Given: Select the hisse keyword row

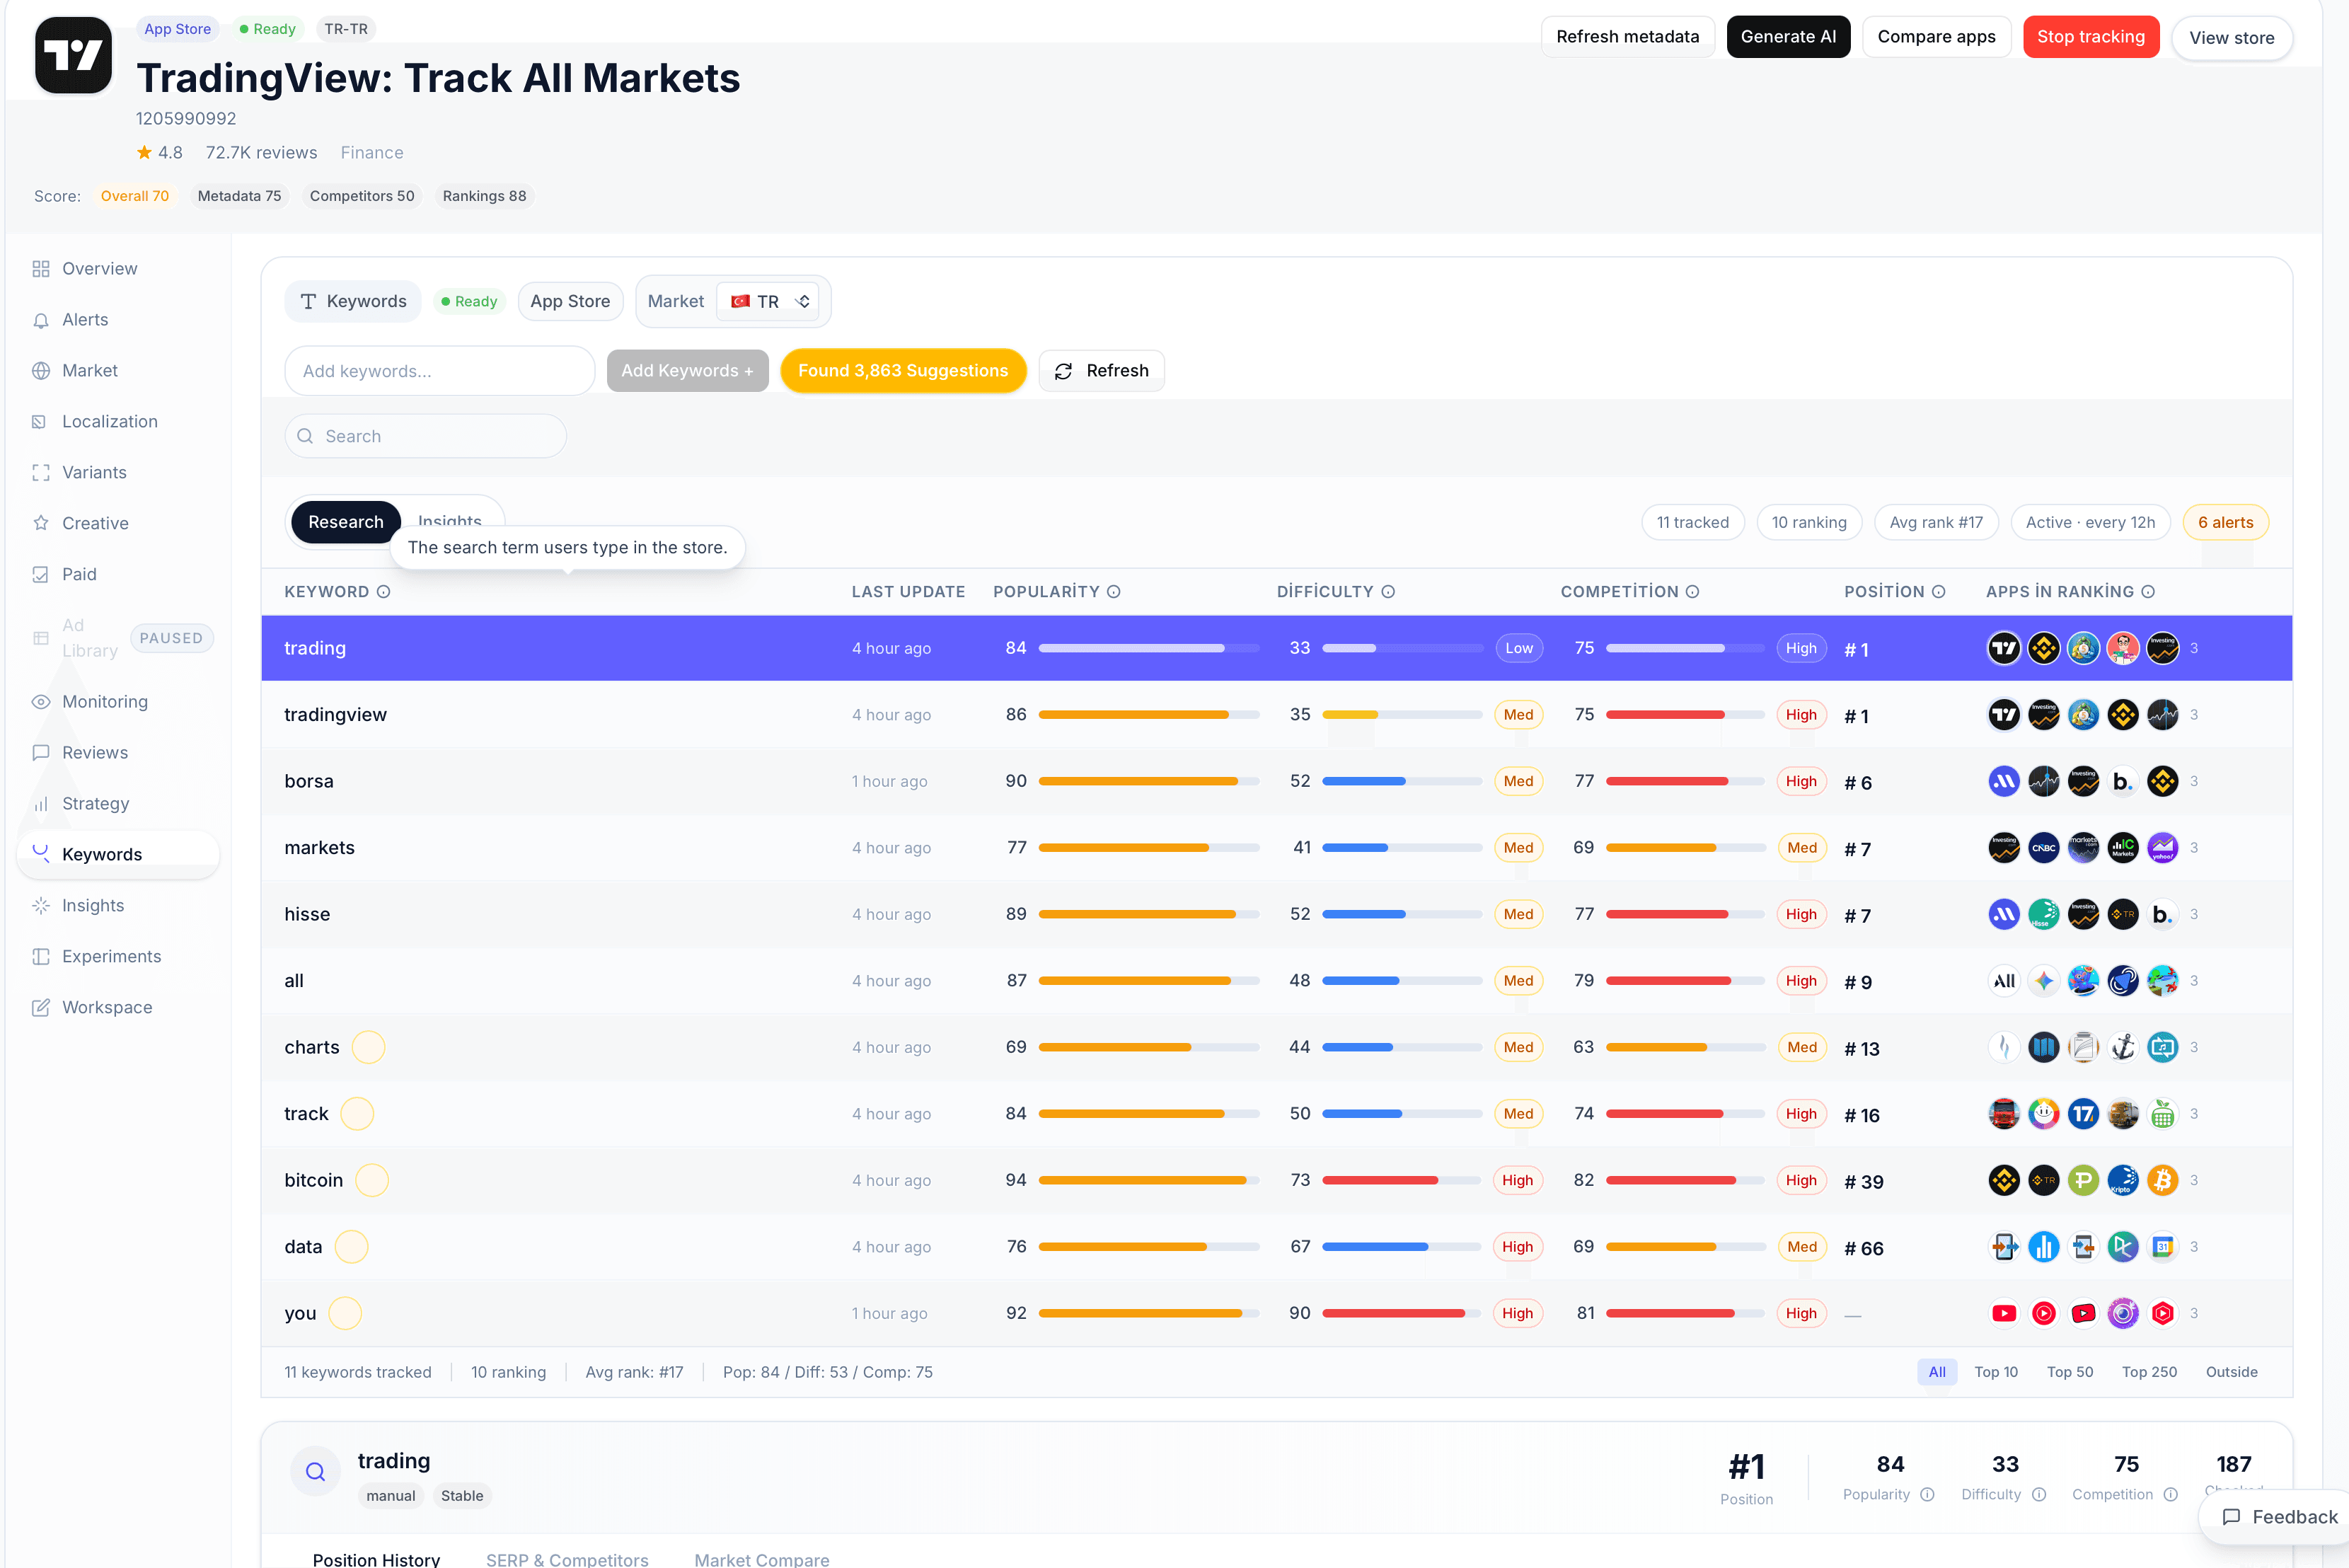Looking at the screenshot, I should (x=1276, y=915).
